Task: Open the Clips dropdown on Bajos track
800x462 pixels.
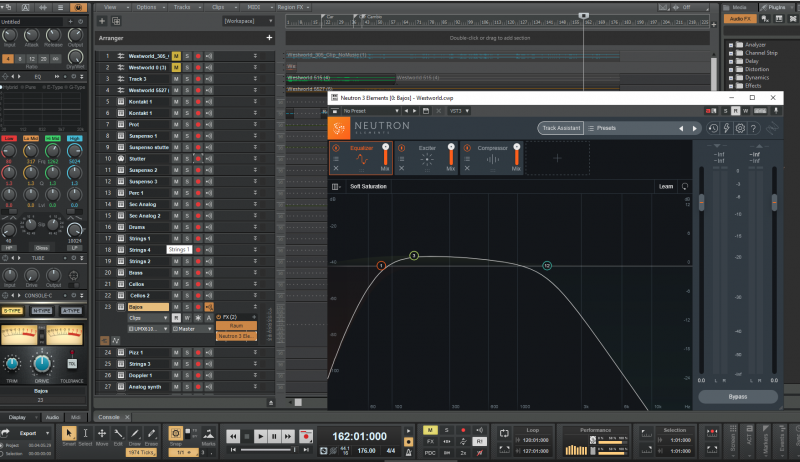Action: click(x=148, y=318)
